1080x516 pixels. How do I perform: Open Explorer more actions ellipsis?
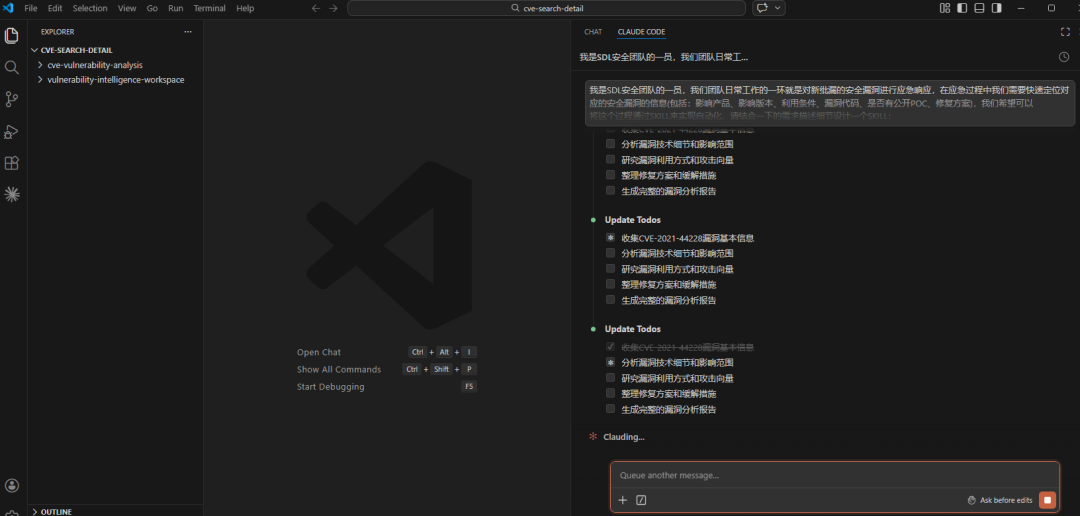pyautogui.click(x=188, y=32)
